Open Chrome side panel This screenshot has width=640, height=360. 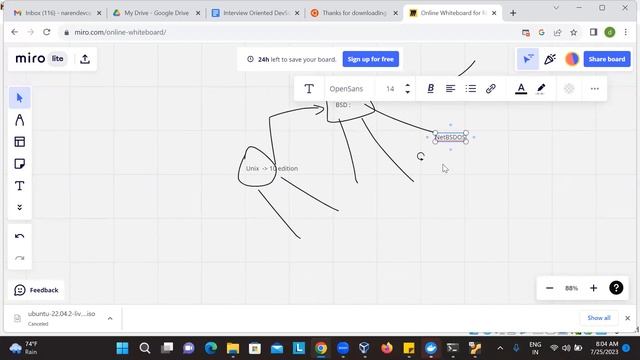coord(593,32)
